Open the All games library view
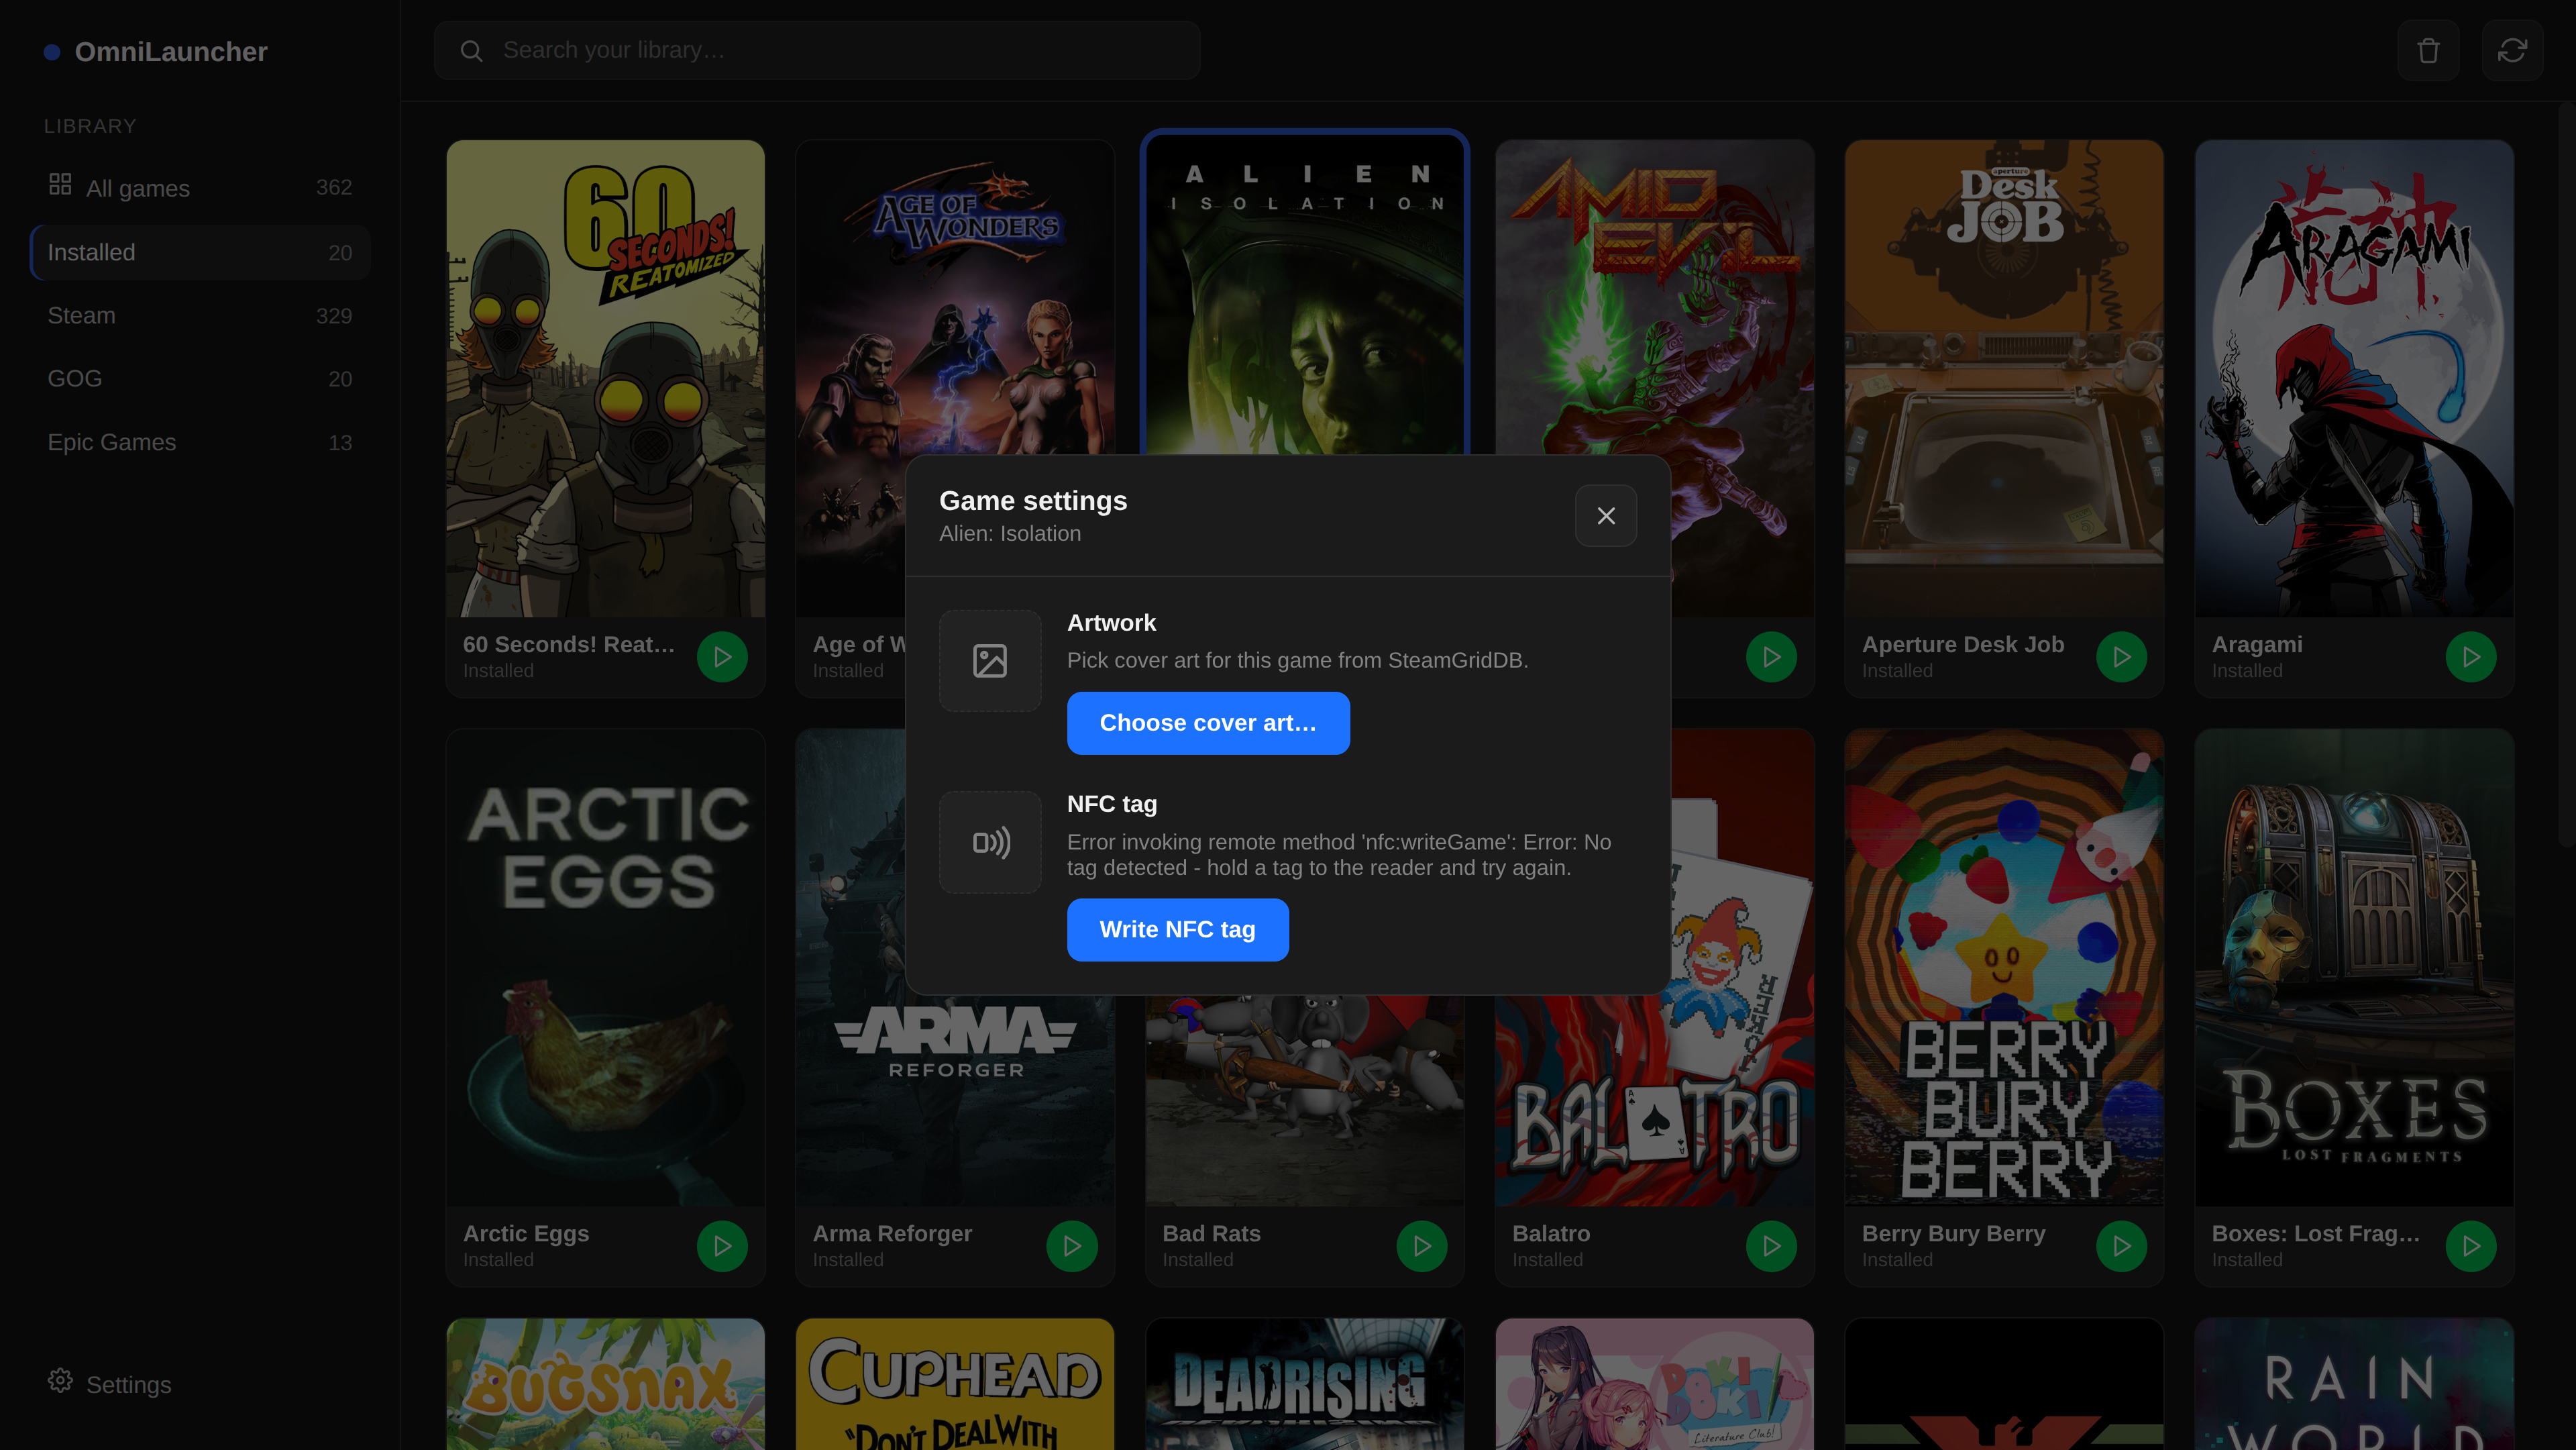This screenshot has width=2576, height=1450. click(200, 188)
